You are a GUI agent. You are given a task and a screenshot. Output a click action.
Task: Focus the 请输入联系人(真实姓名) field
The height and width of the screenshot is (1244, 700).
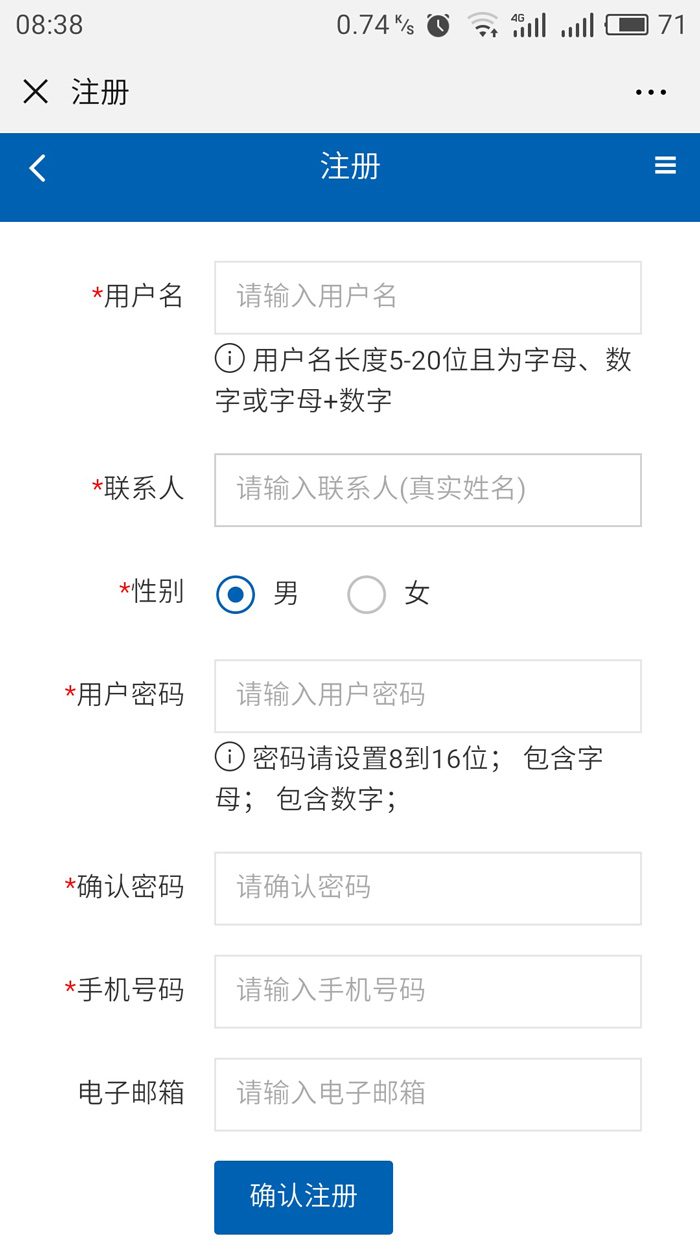(x=428, y=490)
